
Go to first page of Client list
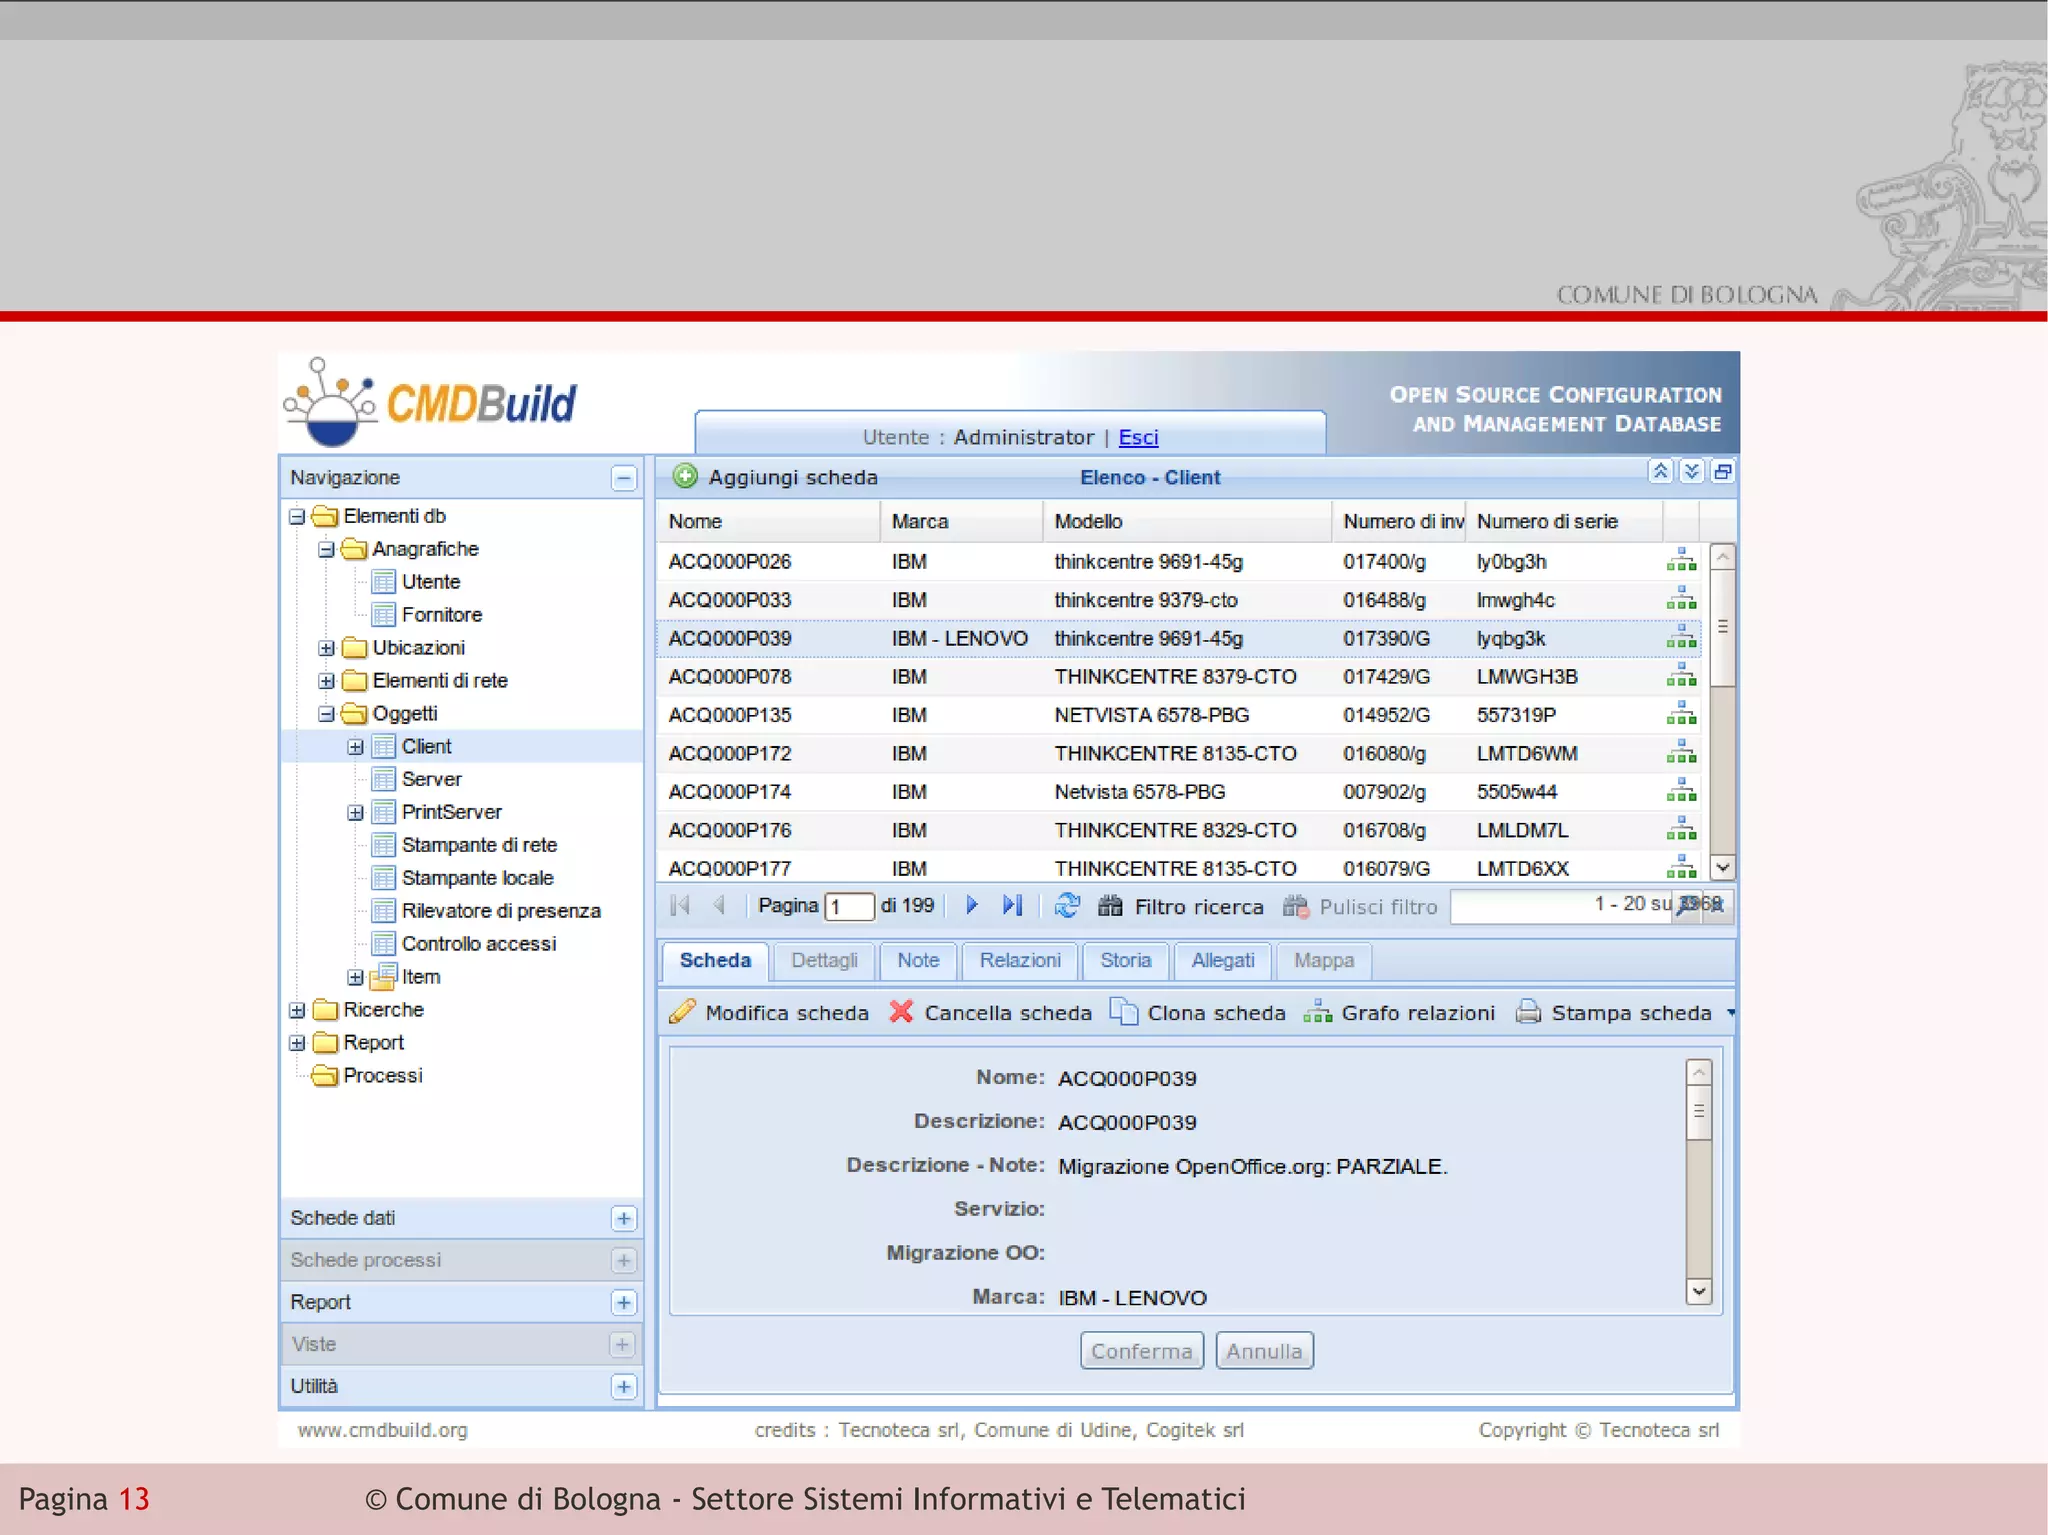click(x=681, y=906)
